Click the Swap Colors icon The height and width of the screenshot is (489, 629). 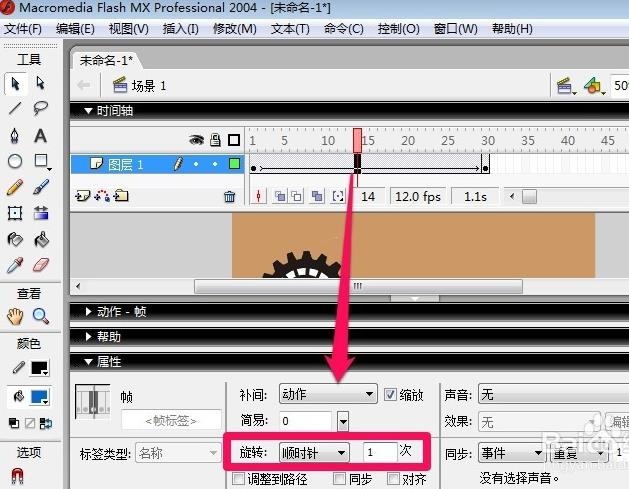coord(46,423)
